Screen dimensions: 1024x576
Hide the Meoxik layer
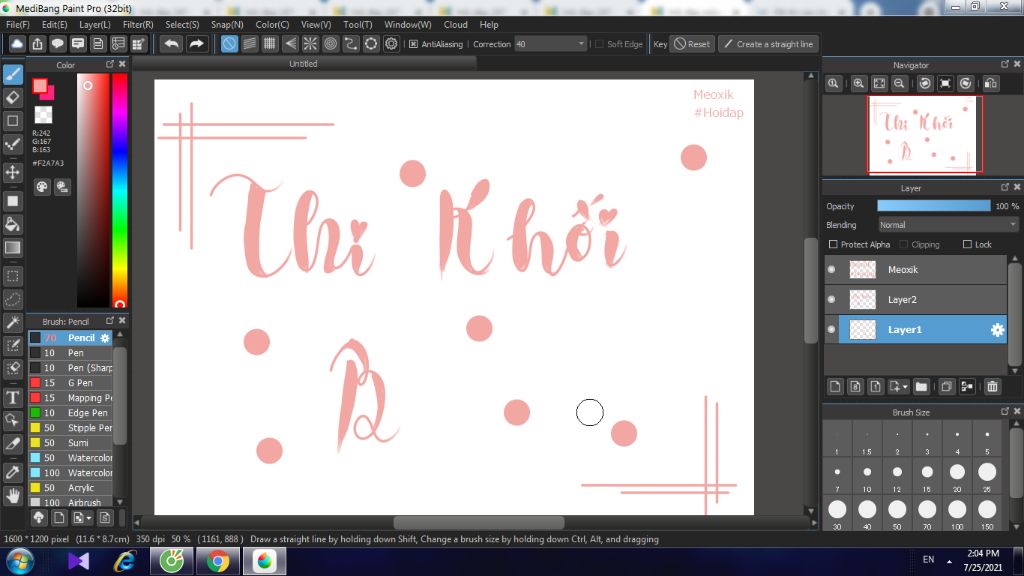pyautogui.click(x=831, y=270)
